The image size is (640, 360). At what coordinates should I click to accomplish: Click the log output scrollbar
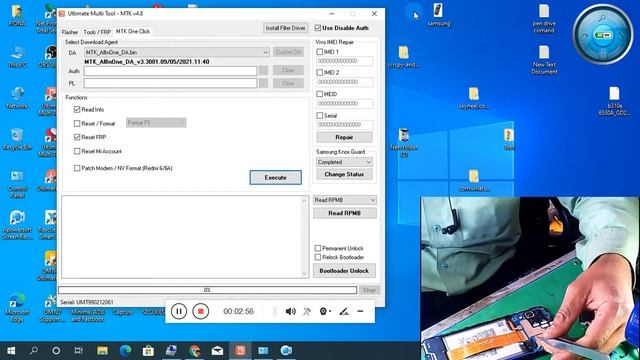coord(304,237)
